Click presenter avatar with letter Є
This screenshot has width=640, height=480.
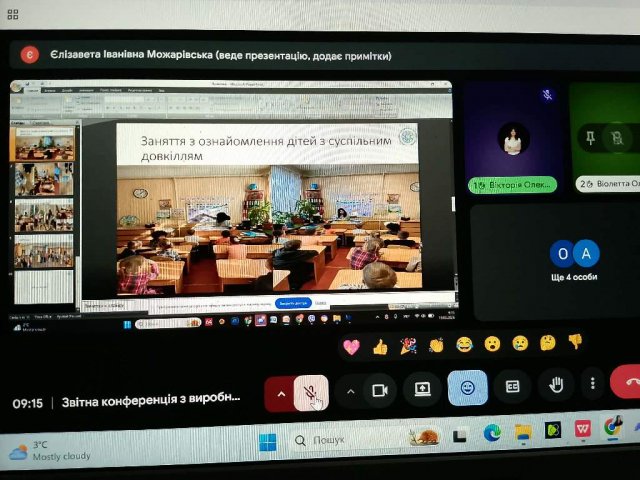pos(30,55)
